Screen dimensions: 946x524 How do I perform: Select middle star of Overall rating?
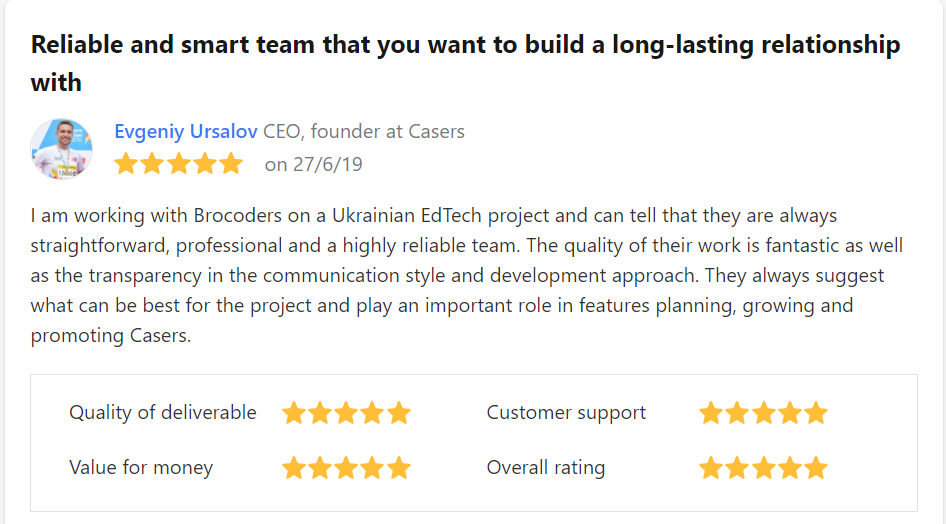[x=763, y=468]
